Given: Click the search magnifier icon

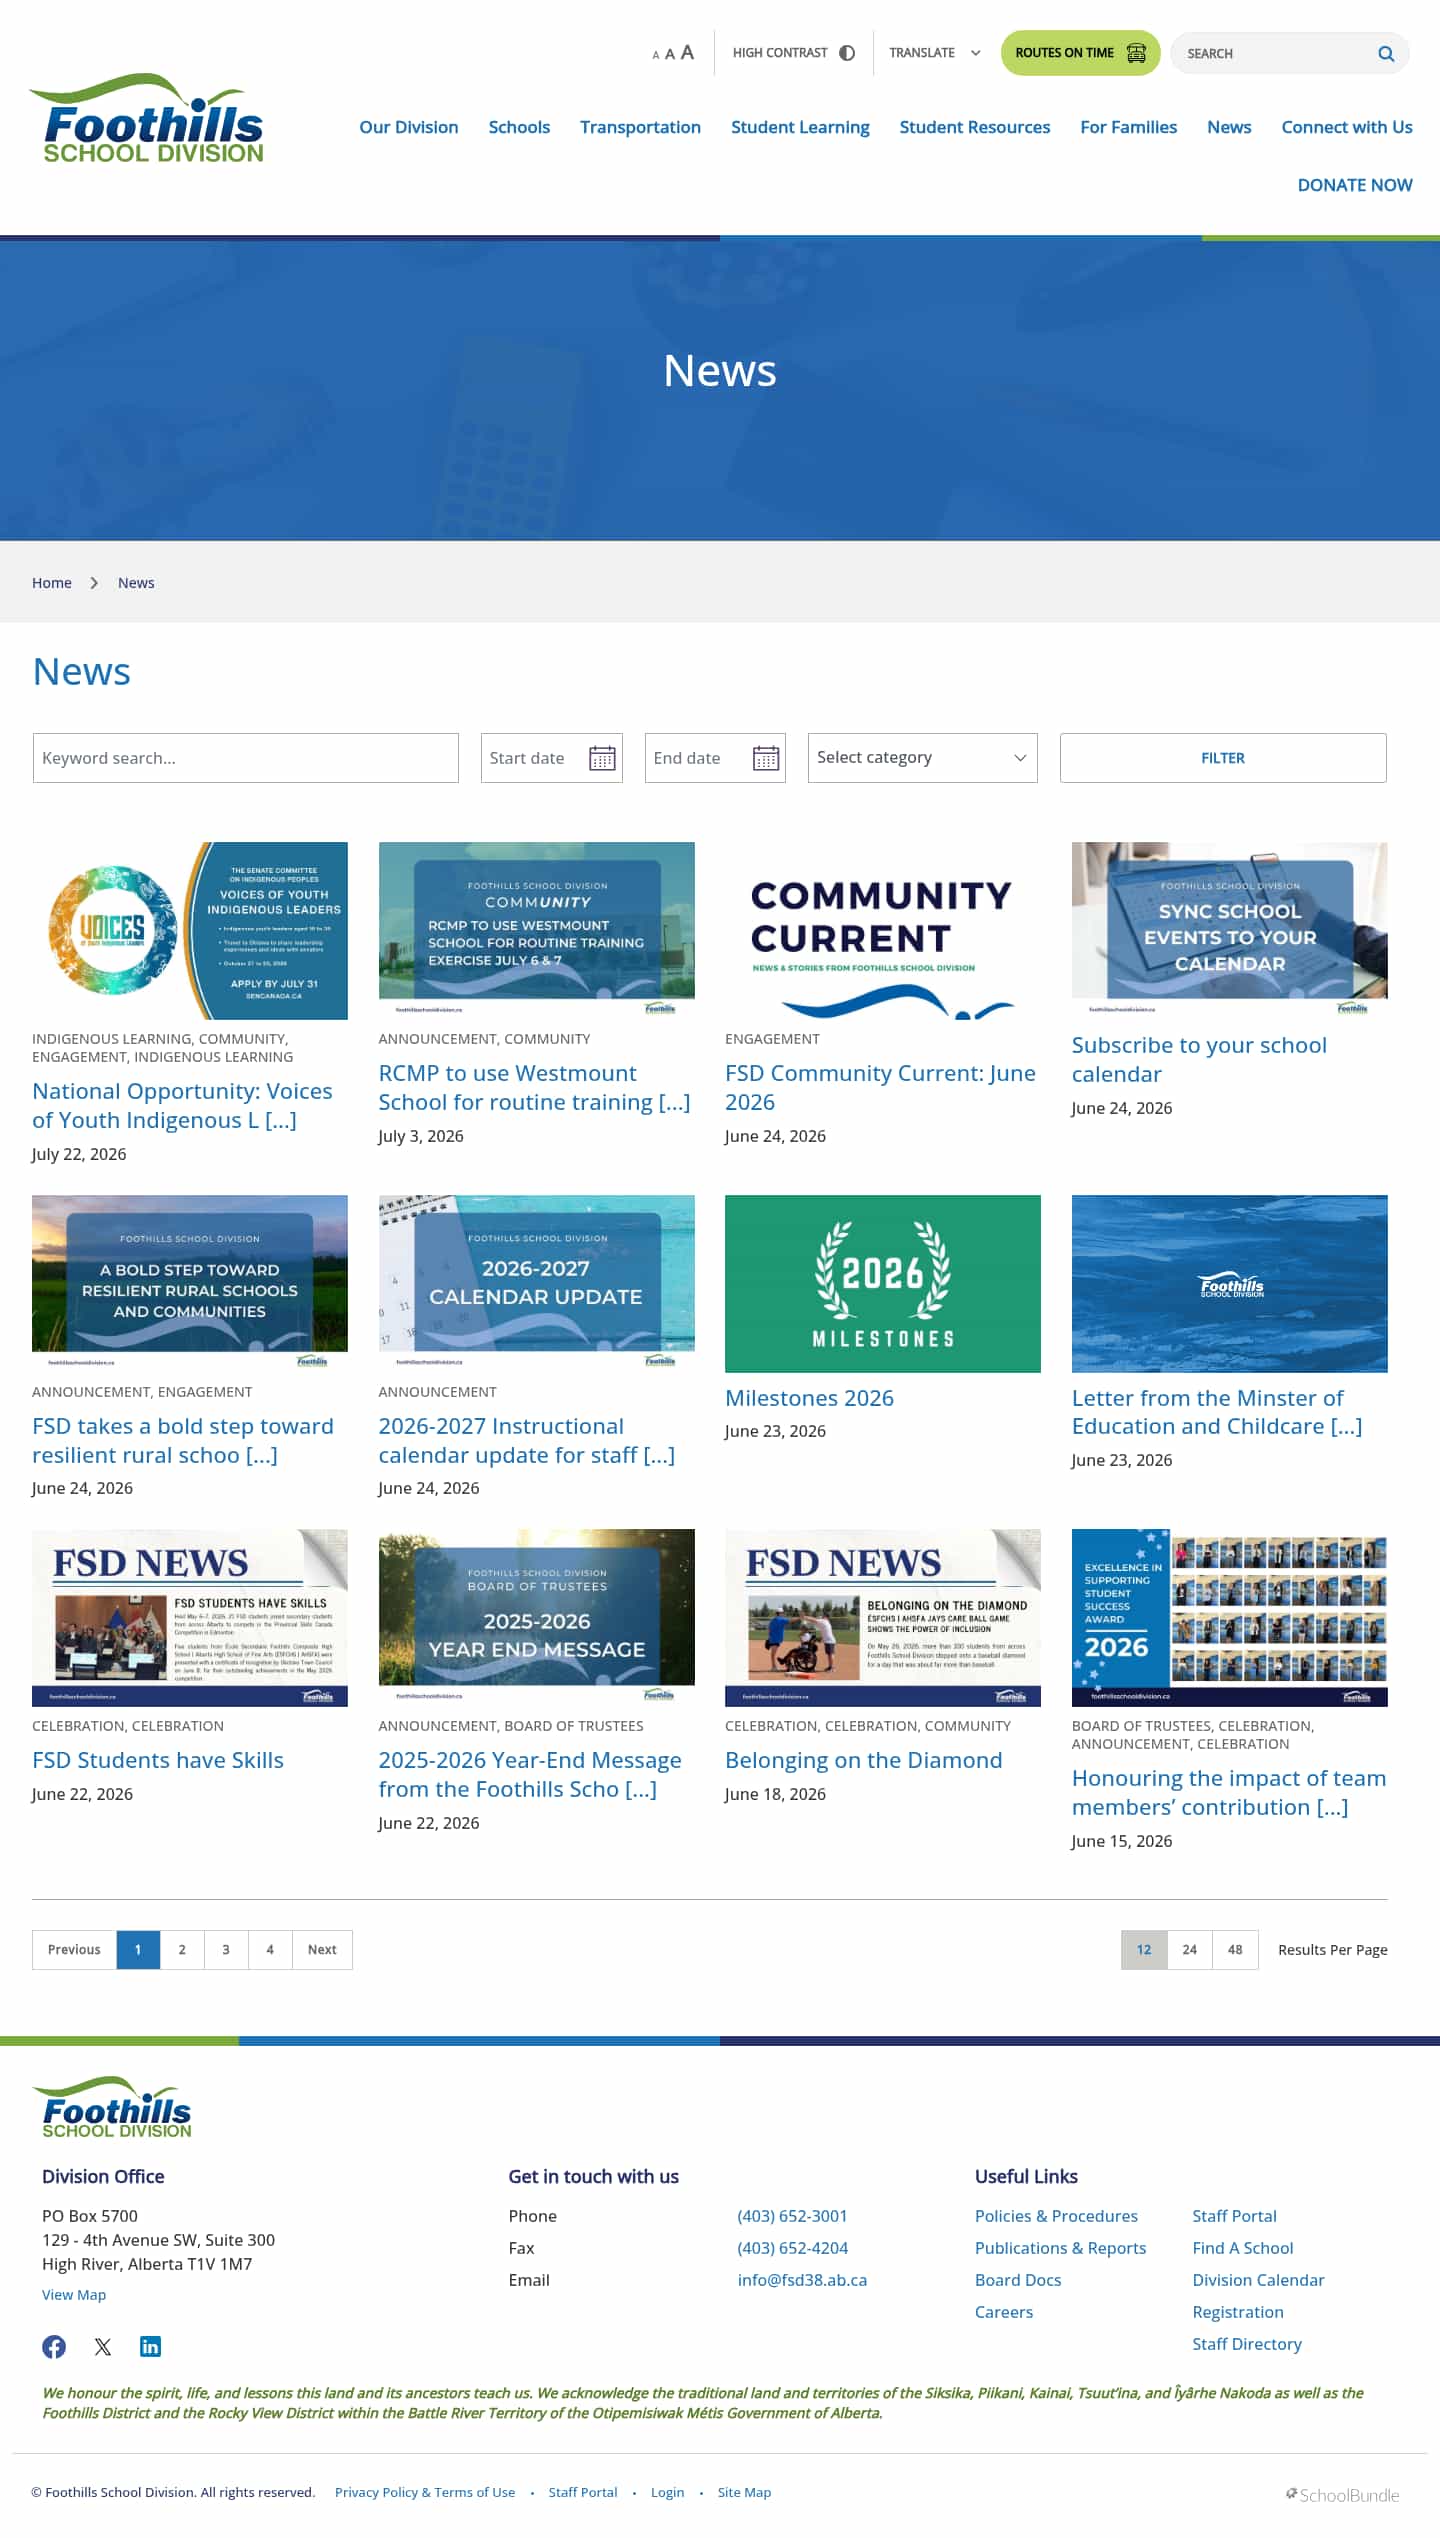Looking at the screenshot, I should (x=1386, y=54).
